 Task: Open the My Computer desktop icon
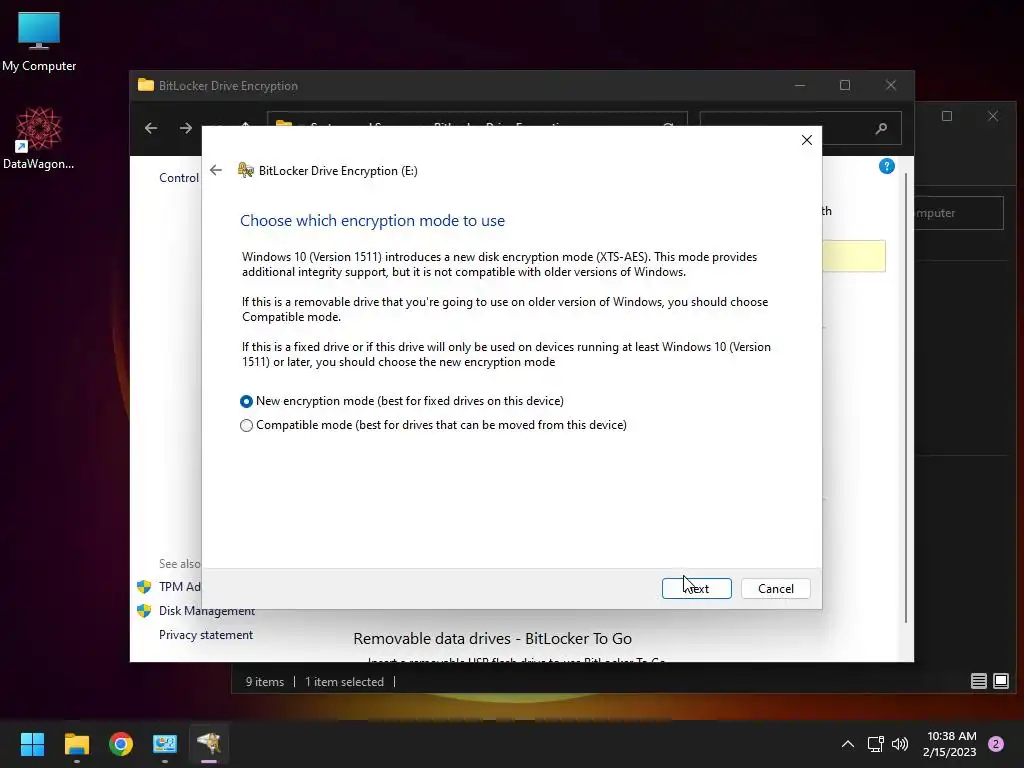pos(39,42)
